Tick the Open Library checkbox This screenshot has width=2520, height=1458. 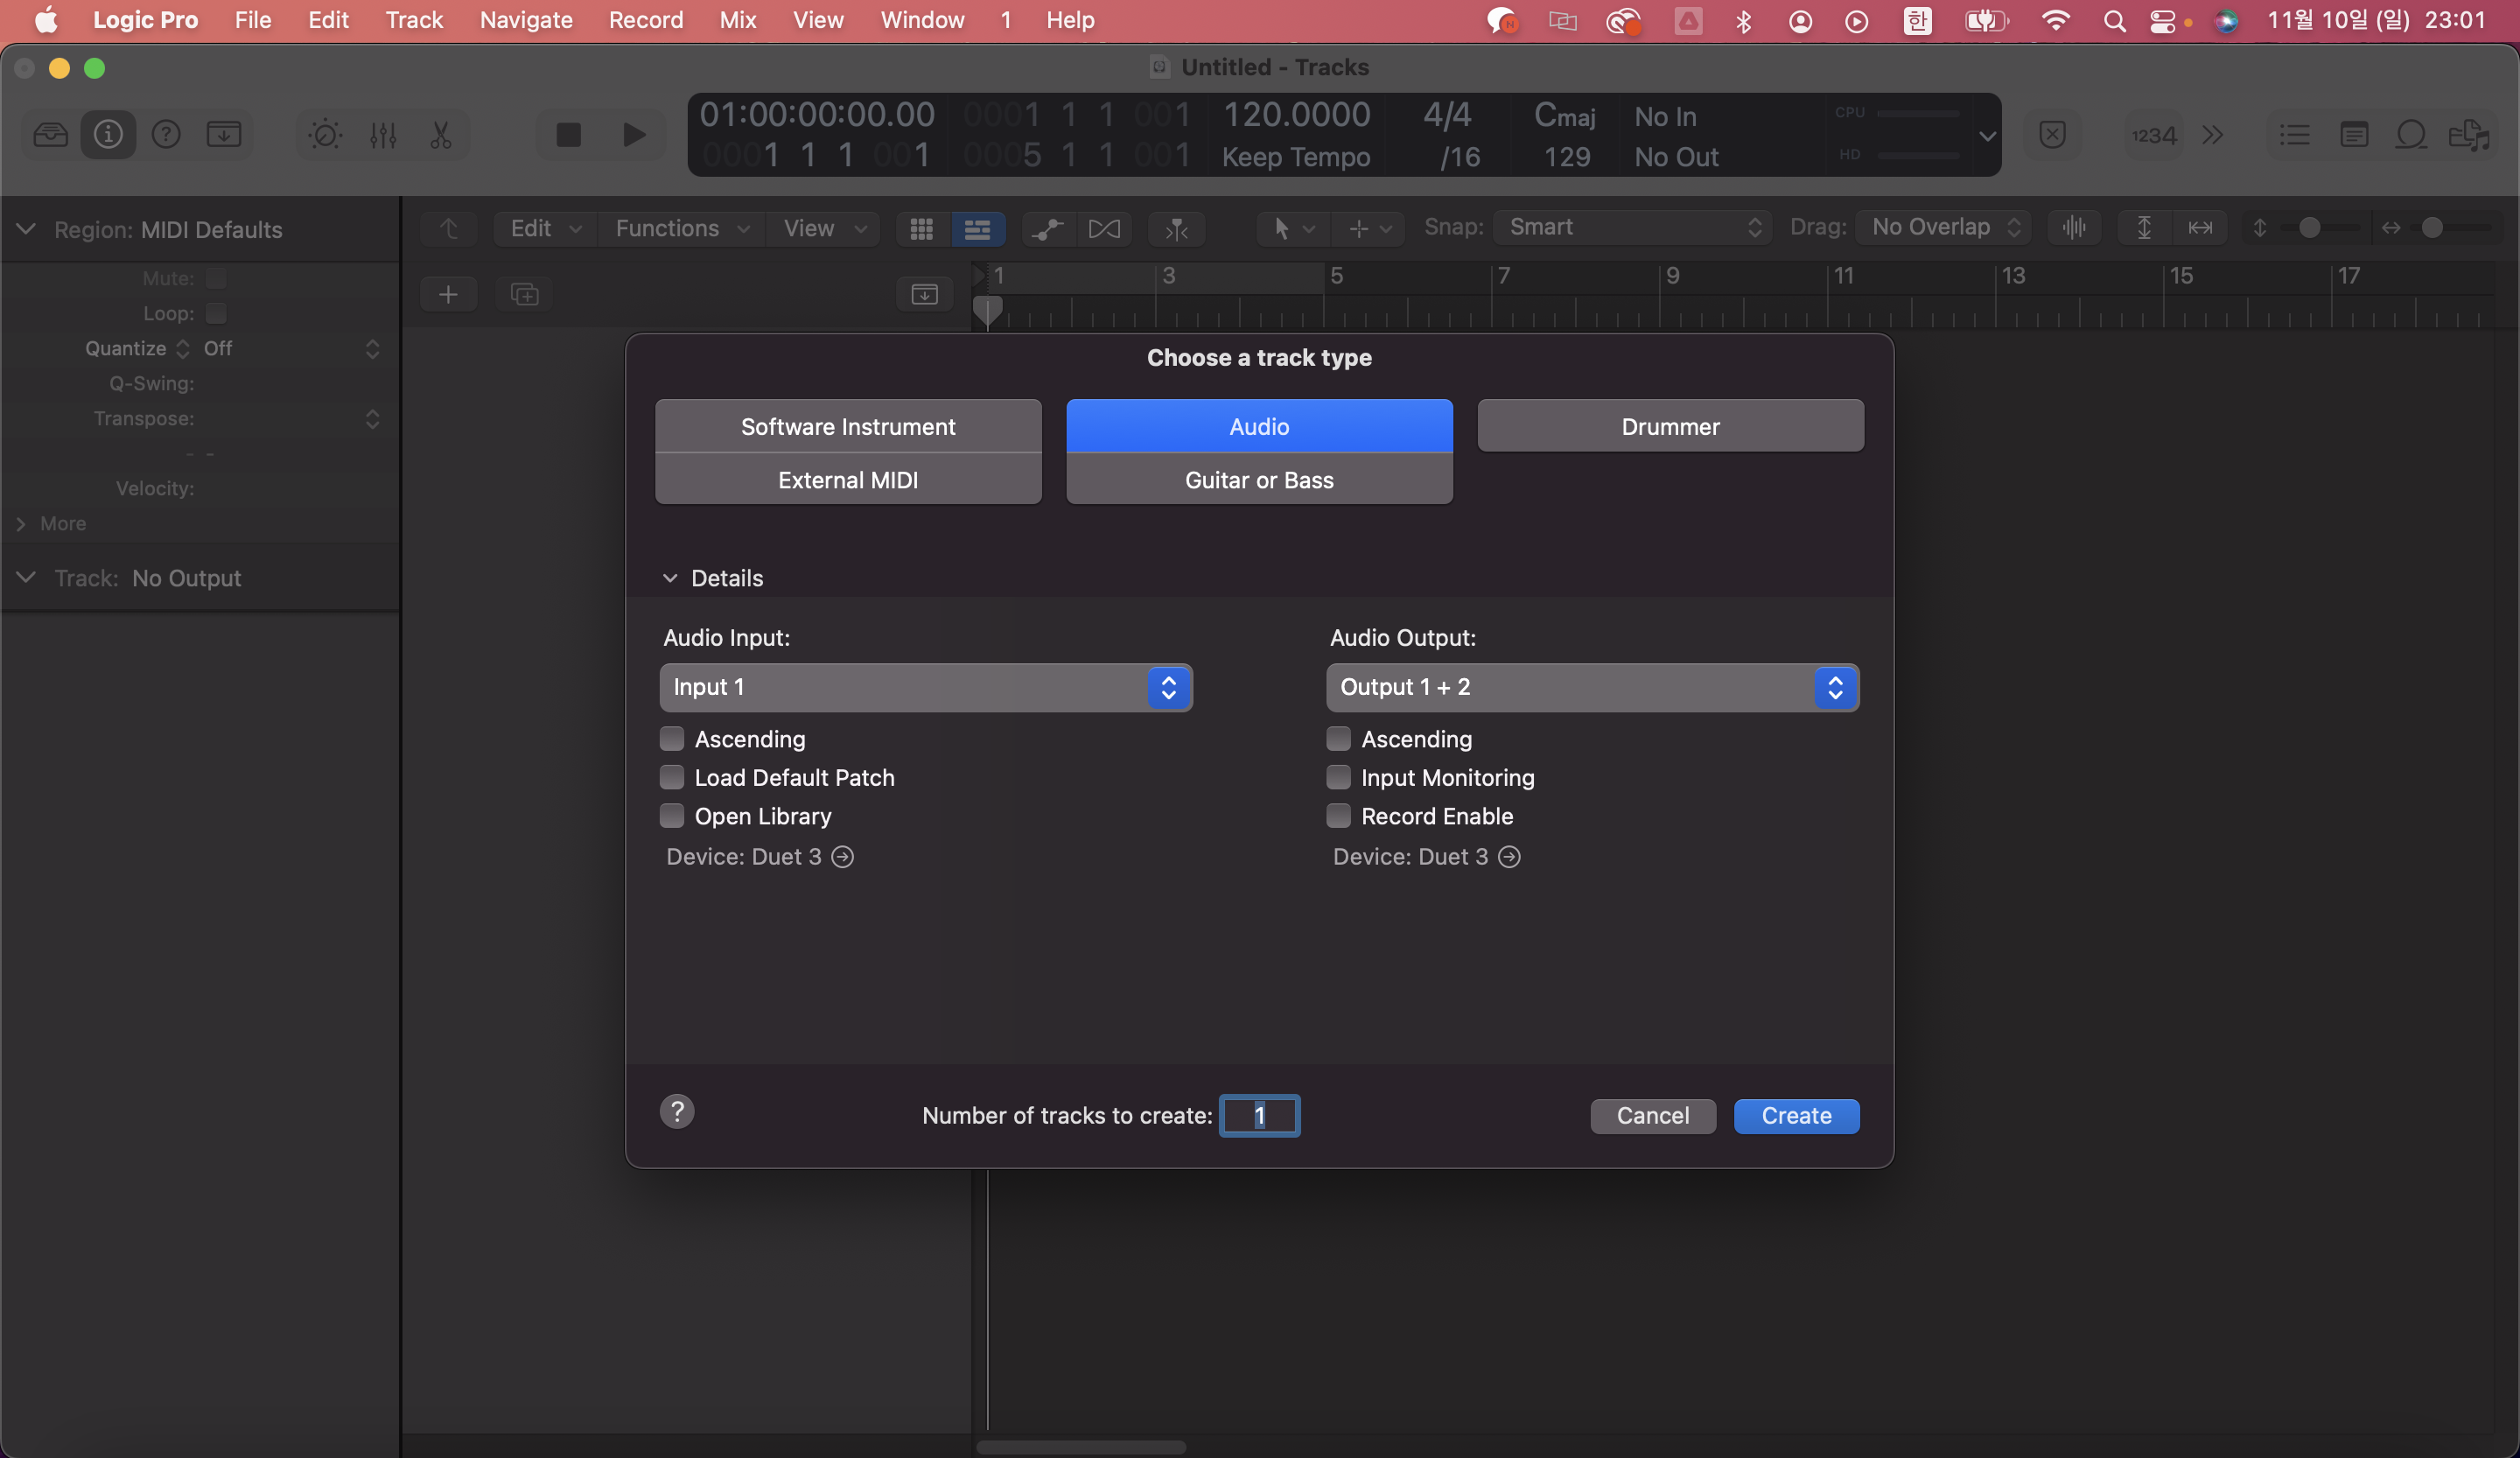(x=672, y=816)
